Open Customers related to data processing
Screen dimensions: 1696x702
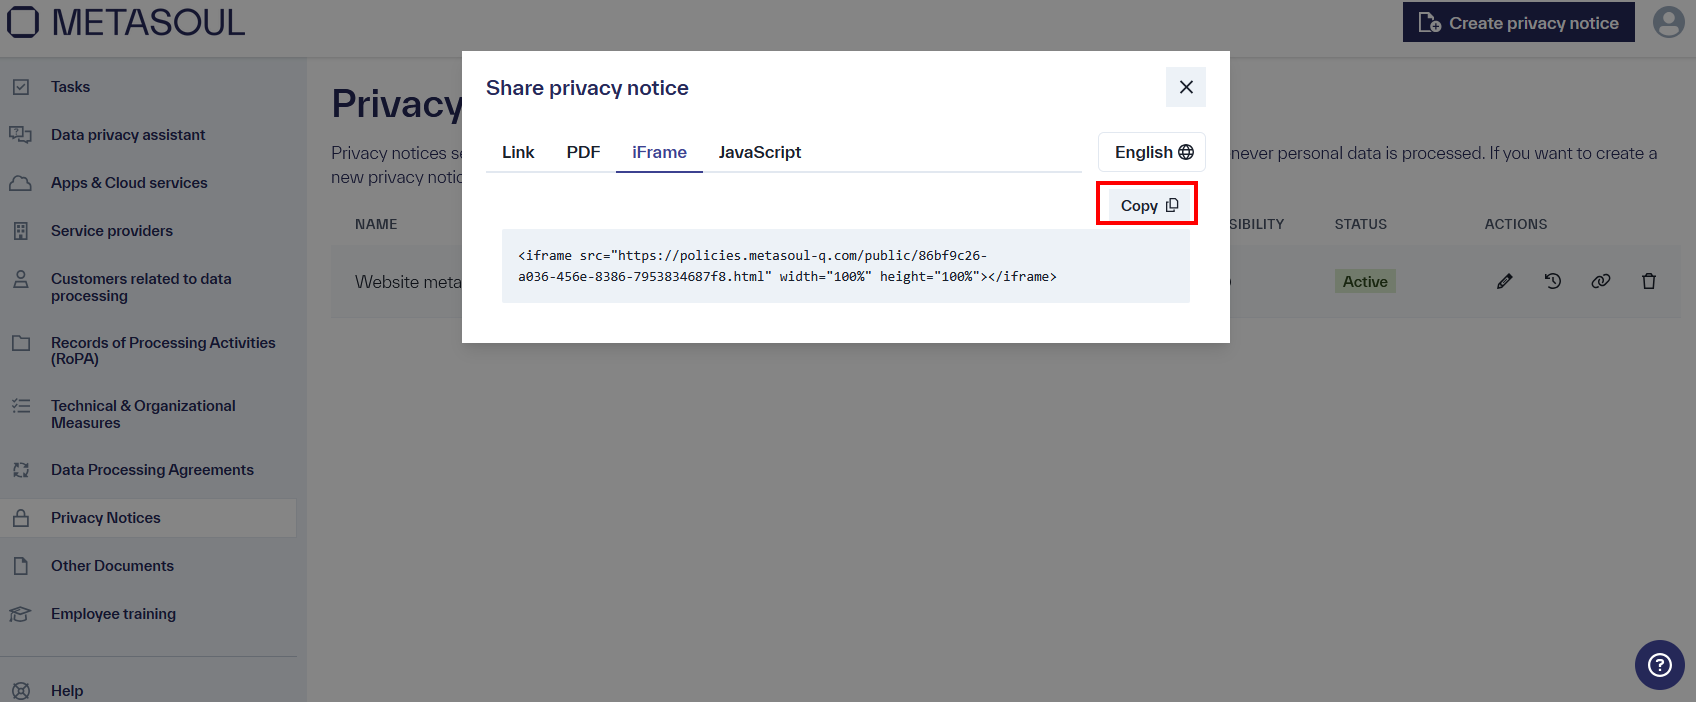coord(141,287)
